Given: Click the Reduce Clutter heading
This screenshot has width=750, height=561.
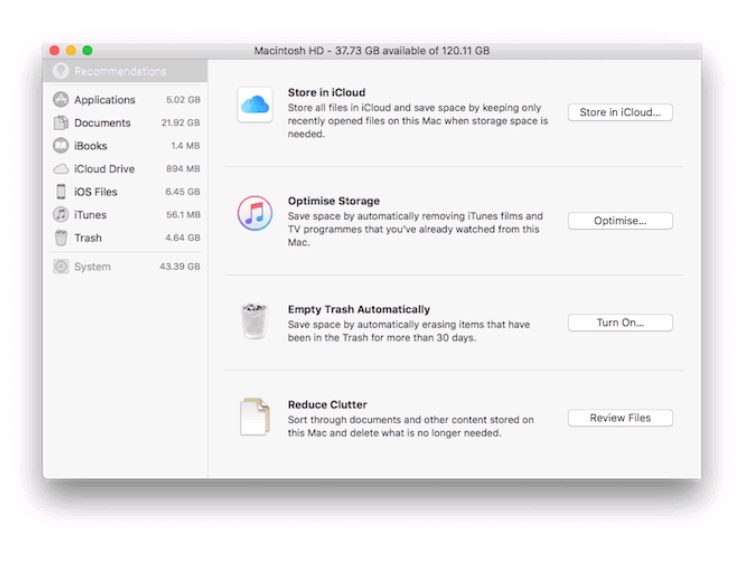Looking at the screenshot, I should pos(327,405).
